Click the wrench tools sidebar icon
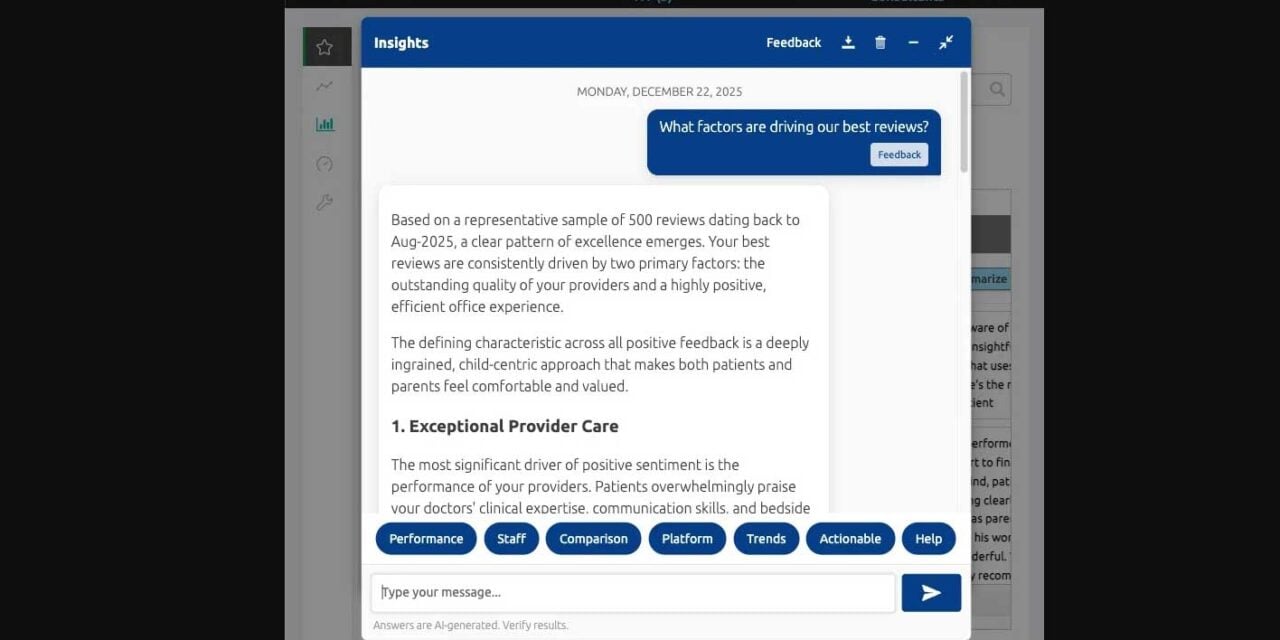The width and height of the screenshot is (1280, 640). (x=324, y=203)
